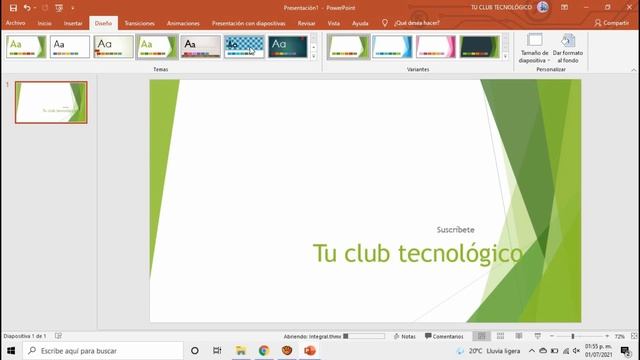The height and width of the screenshot is (360, 640).
Task: Apply the first green Faceta theme thumbnail
Action: 26,47
